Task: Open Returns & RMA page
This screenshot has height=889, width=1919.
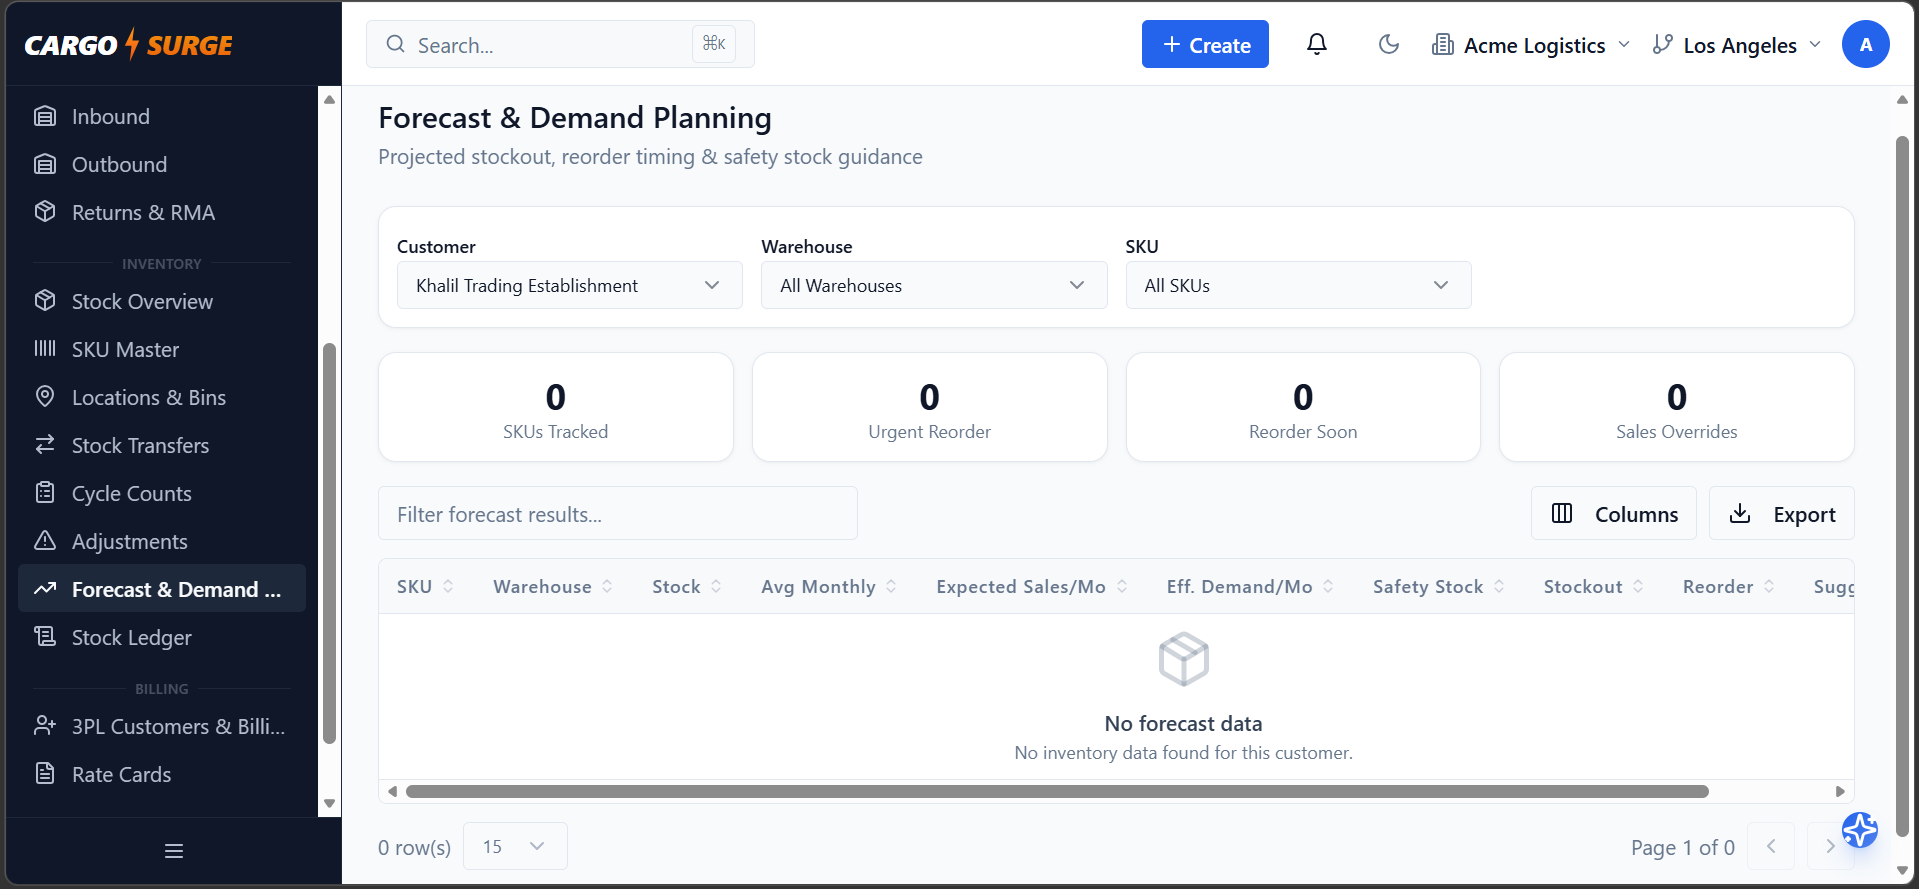Action: 162,212
